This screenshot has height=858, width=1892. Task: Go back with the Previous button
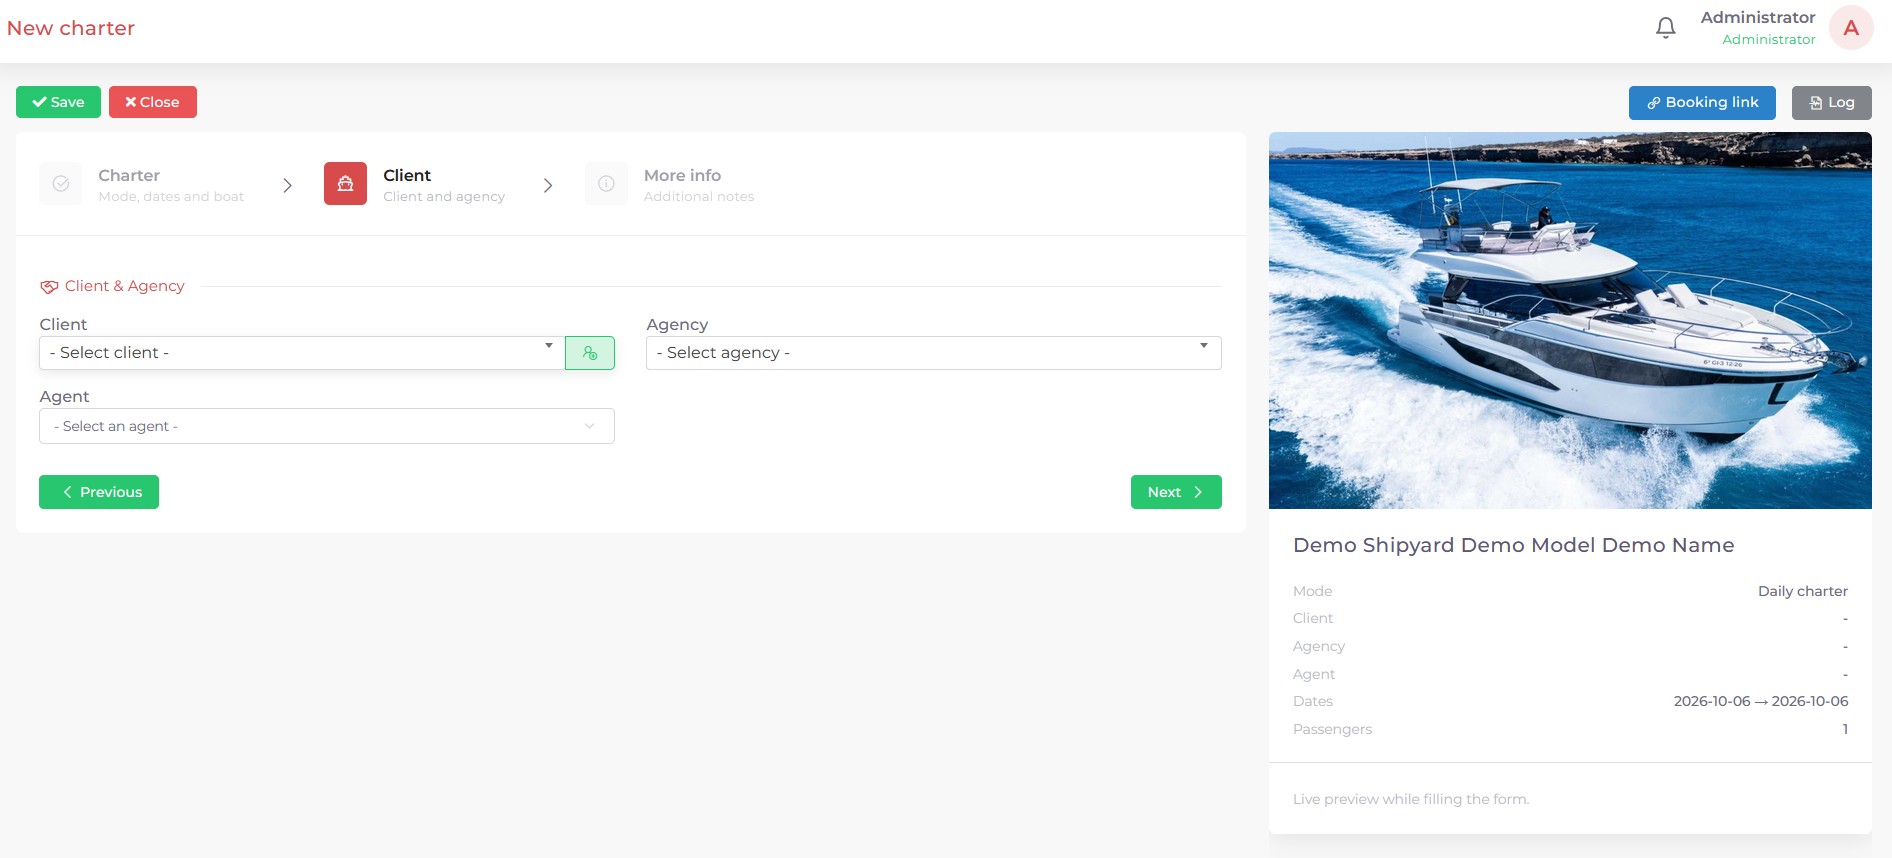click(99, 492)
